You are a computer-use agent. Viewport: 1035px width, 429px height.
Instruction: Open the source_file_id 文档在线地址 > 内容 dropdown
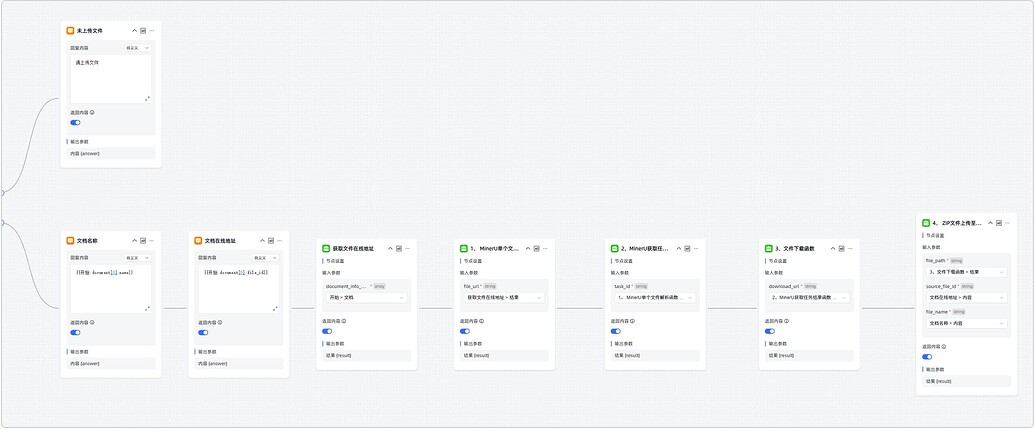tap(966, 298)
